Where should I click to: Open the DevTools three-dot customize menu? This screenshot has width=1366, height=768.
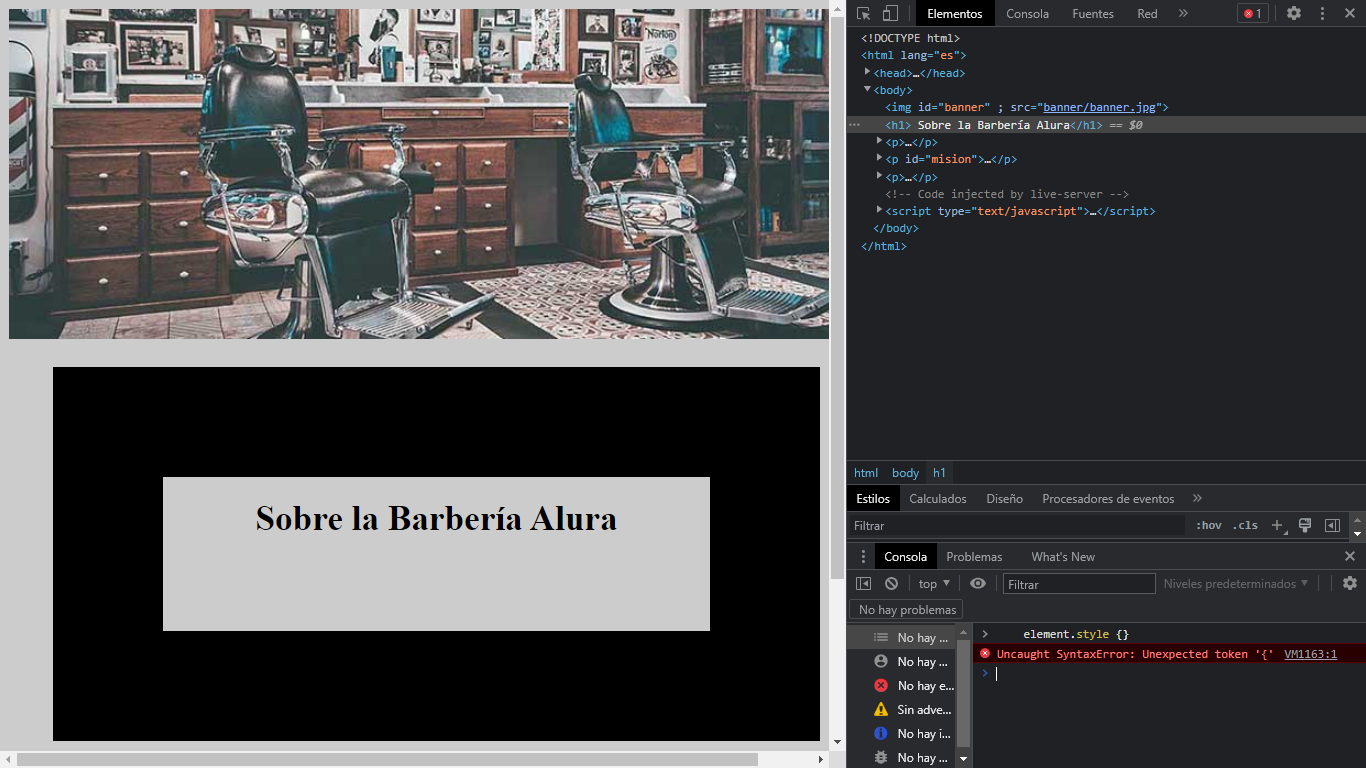click(x=1322, y=13)
